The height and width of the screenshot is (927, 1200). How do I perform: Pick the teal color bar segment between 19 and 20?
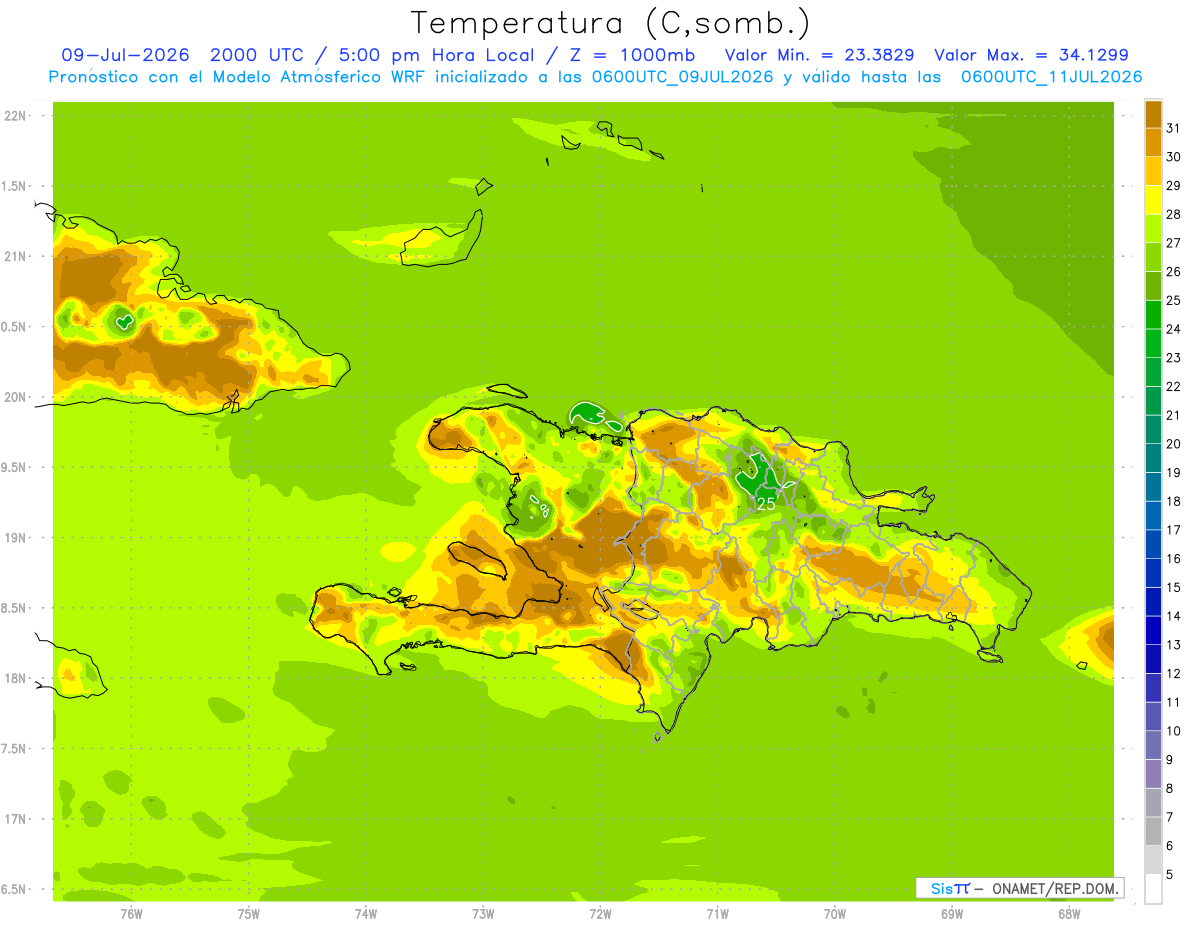[x=1153, y=458]
